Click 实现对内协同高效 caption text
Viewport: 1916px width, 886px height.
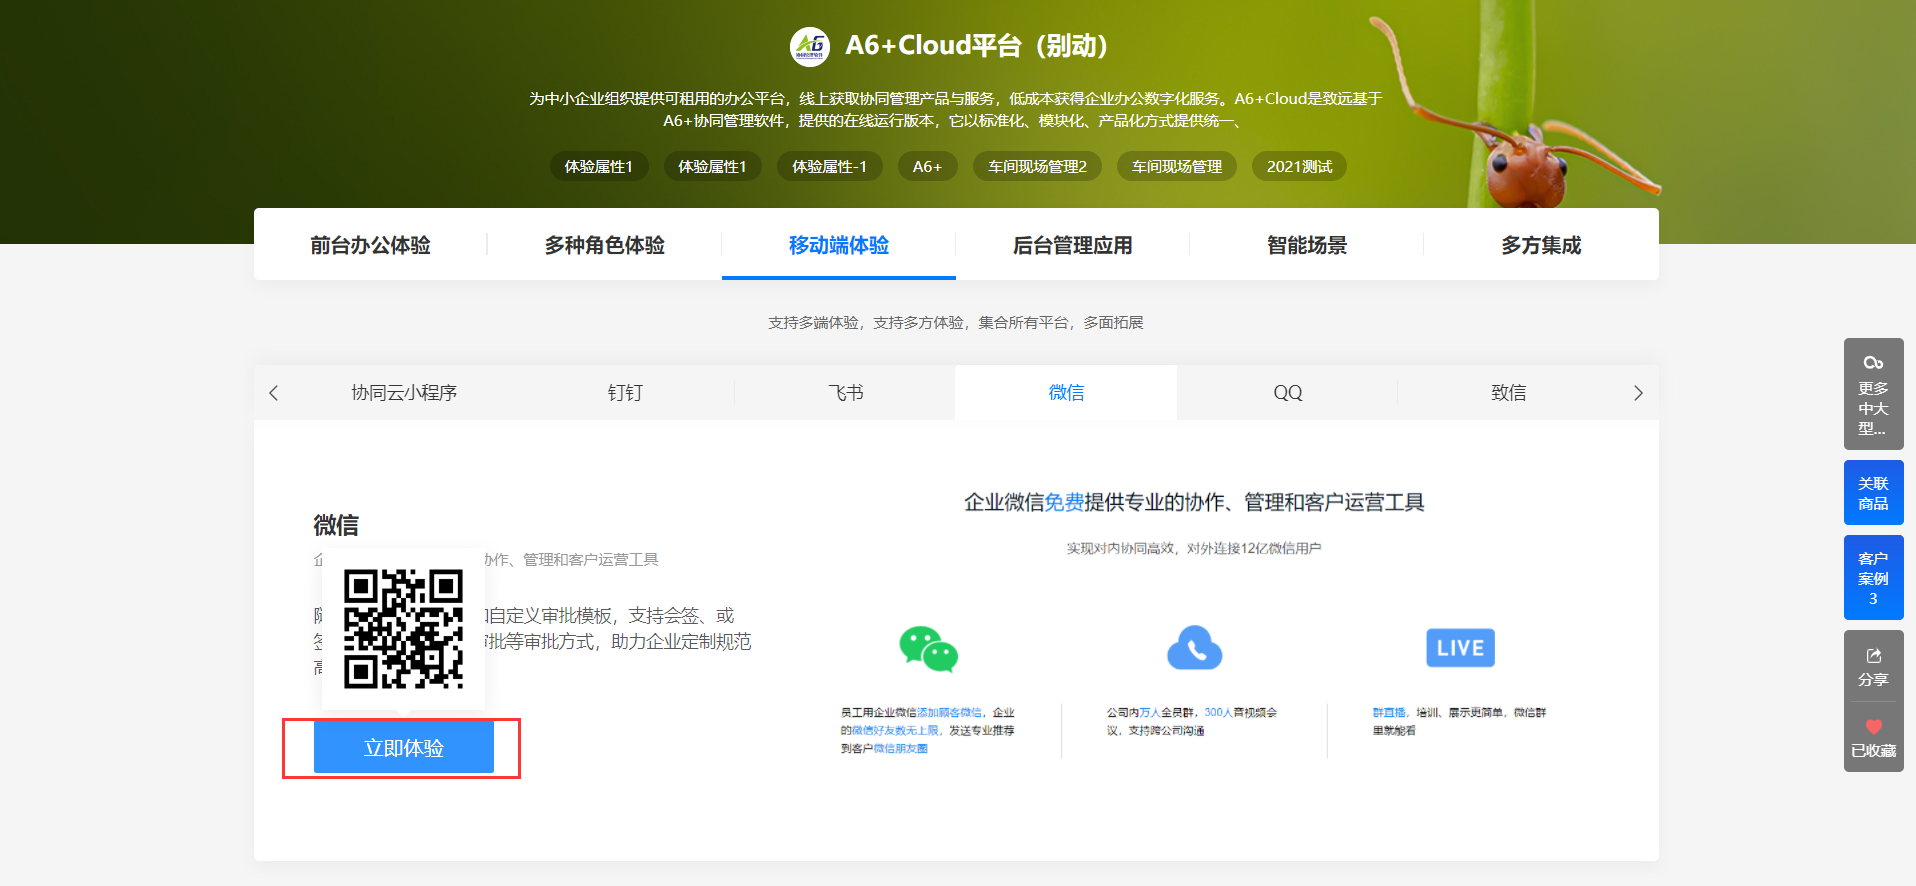pos(1193,548)
